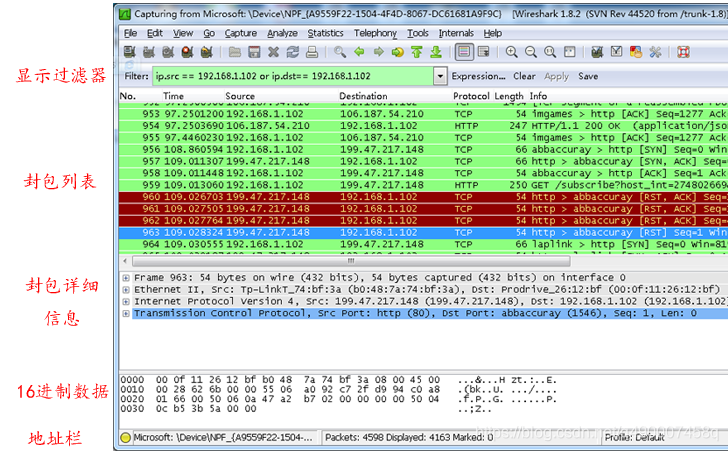Viewport: 728px width, 451px height.
Task: Open the Edit menu
Action: pos(155,33)
